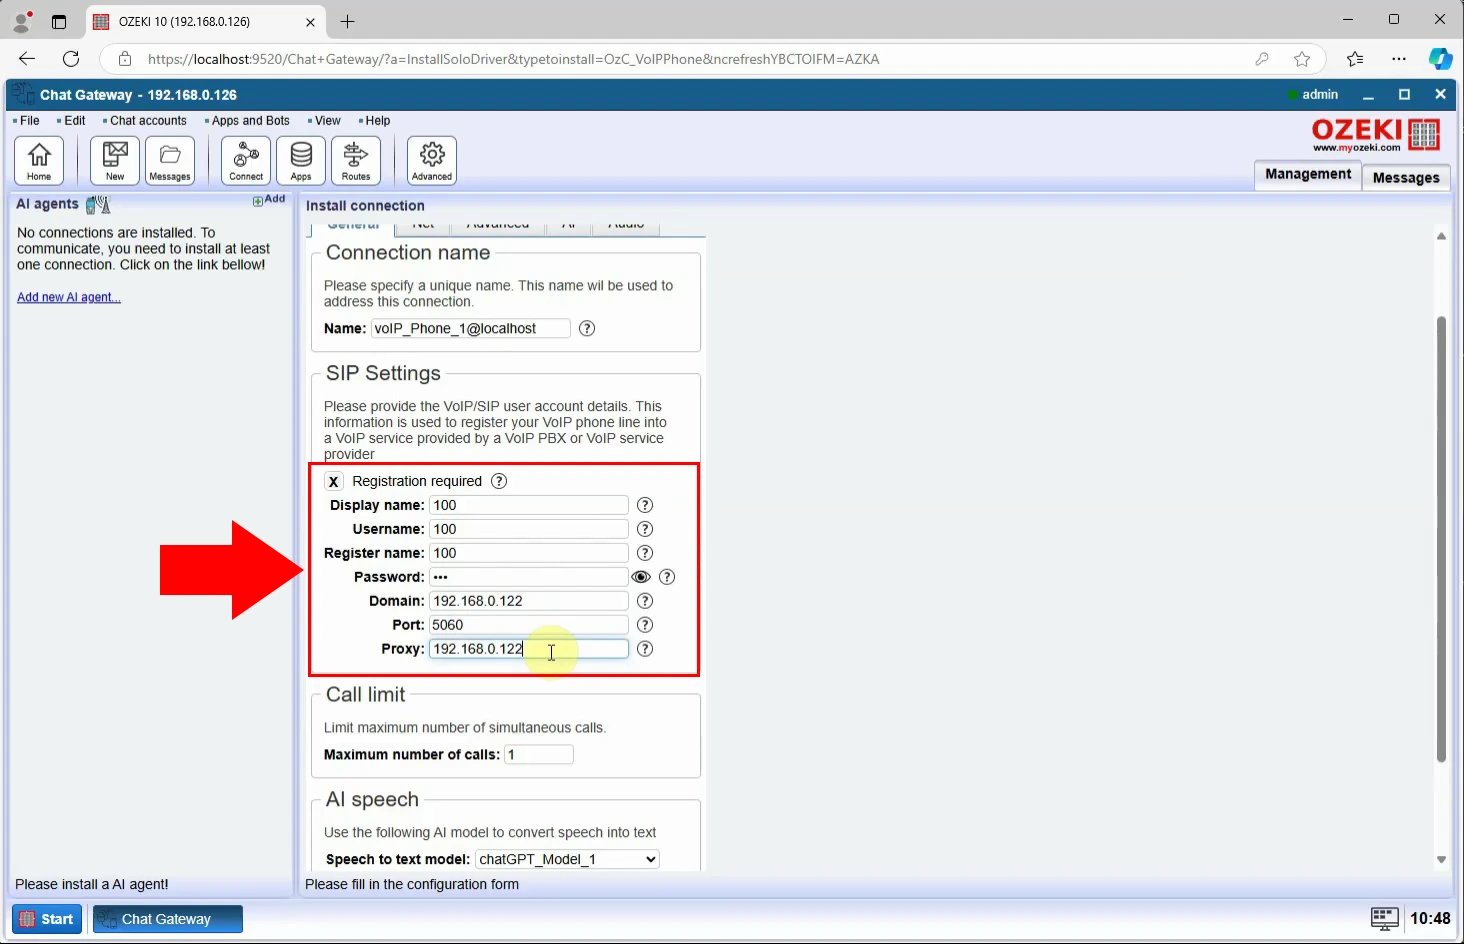
Task: Click help icon next to Registration required
Action: pos(499,481)
